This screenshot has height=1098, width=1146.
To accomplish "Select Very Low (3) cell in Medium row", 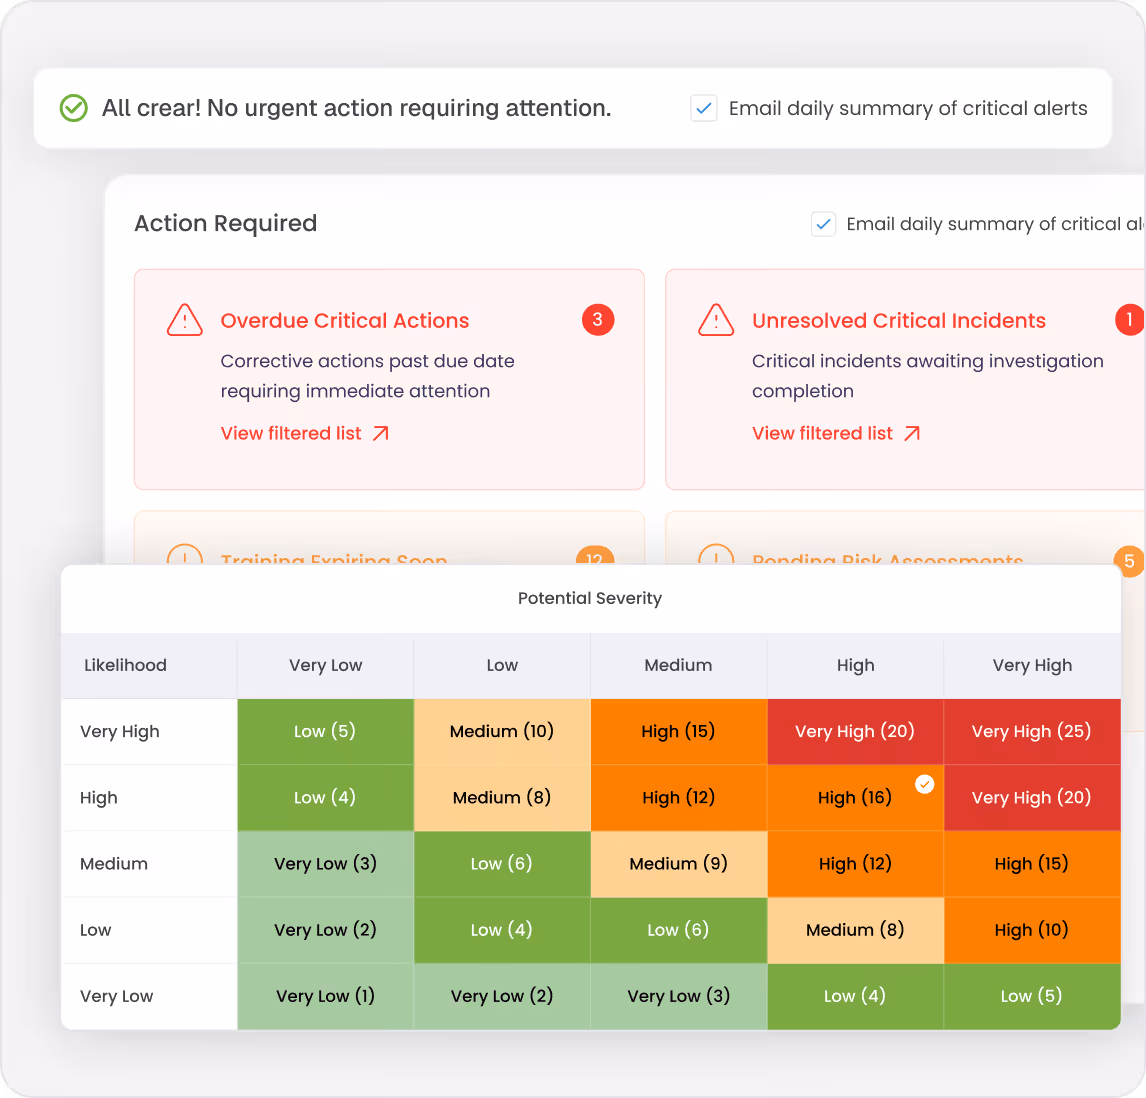I will 325,864.
